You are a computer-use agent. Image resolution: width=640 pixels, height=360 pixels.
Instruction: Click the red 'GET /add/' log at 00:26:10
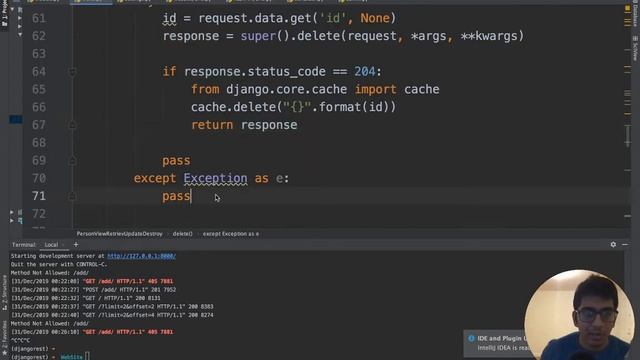128,332
